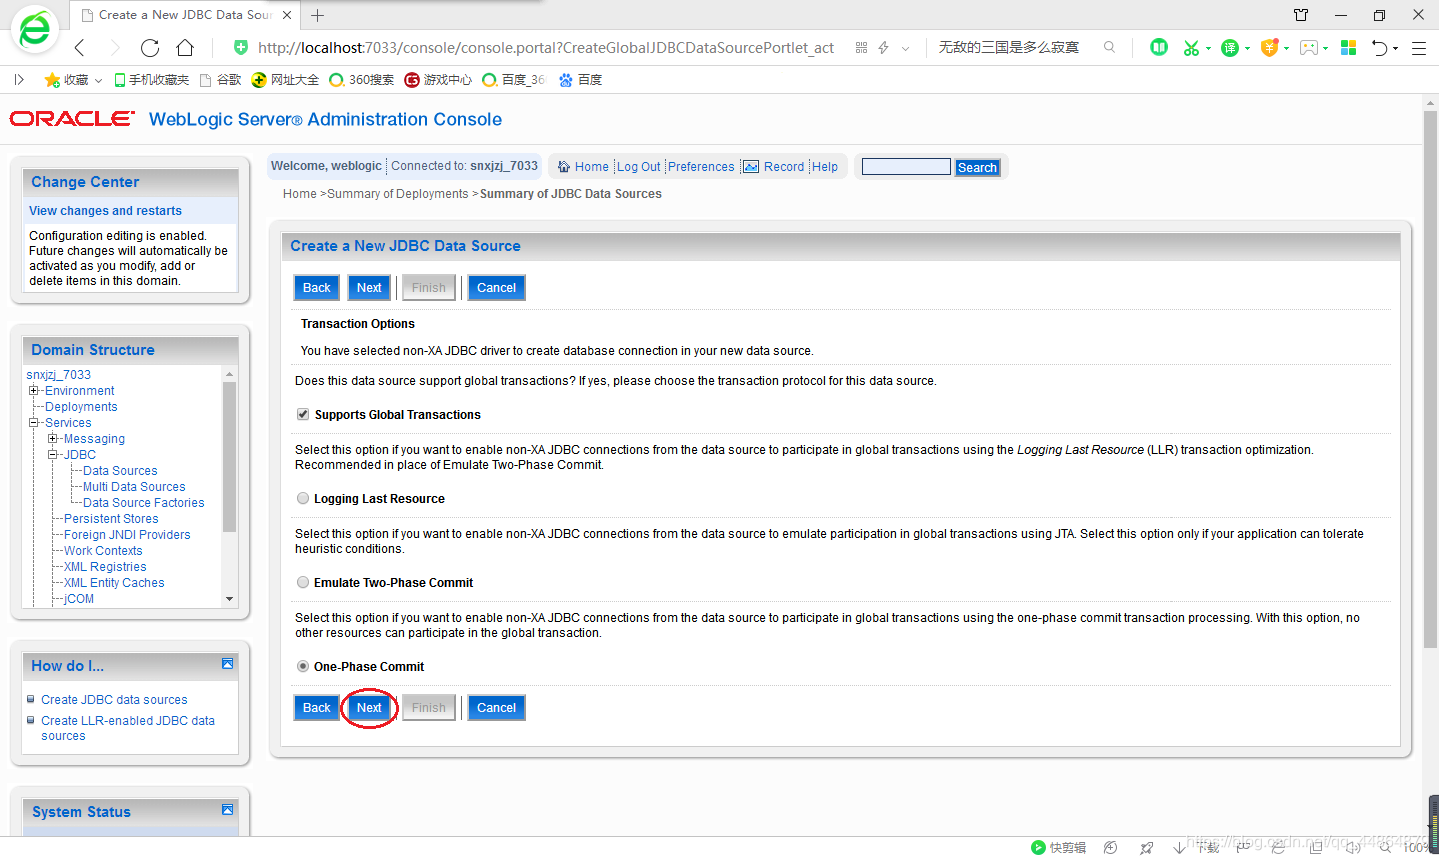
Task: Select One-Phase Commit radio button
Action: (303, 666)
